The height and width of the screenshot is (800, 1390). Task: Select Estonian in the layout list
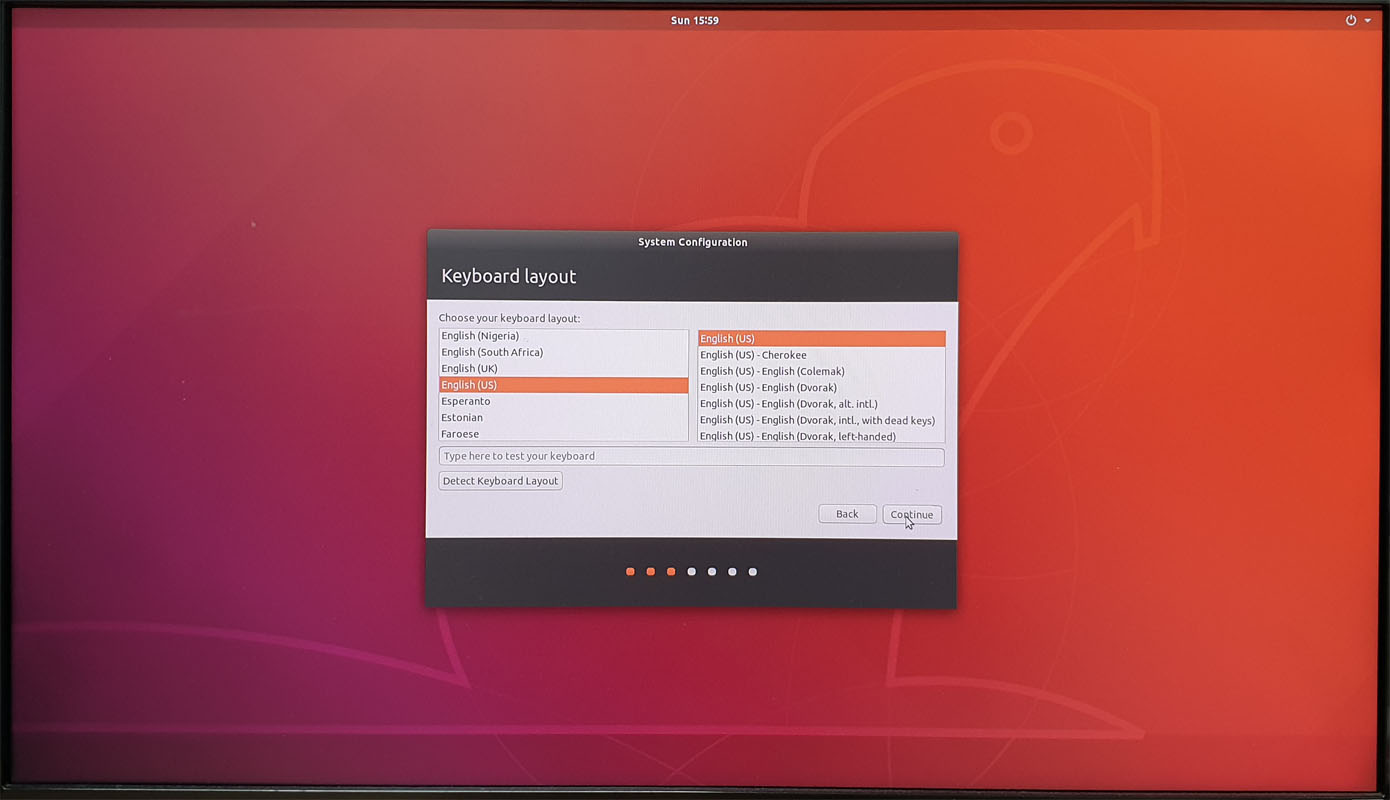[563, 418]
